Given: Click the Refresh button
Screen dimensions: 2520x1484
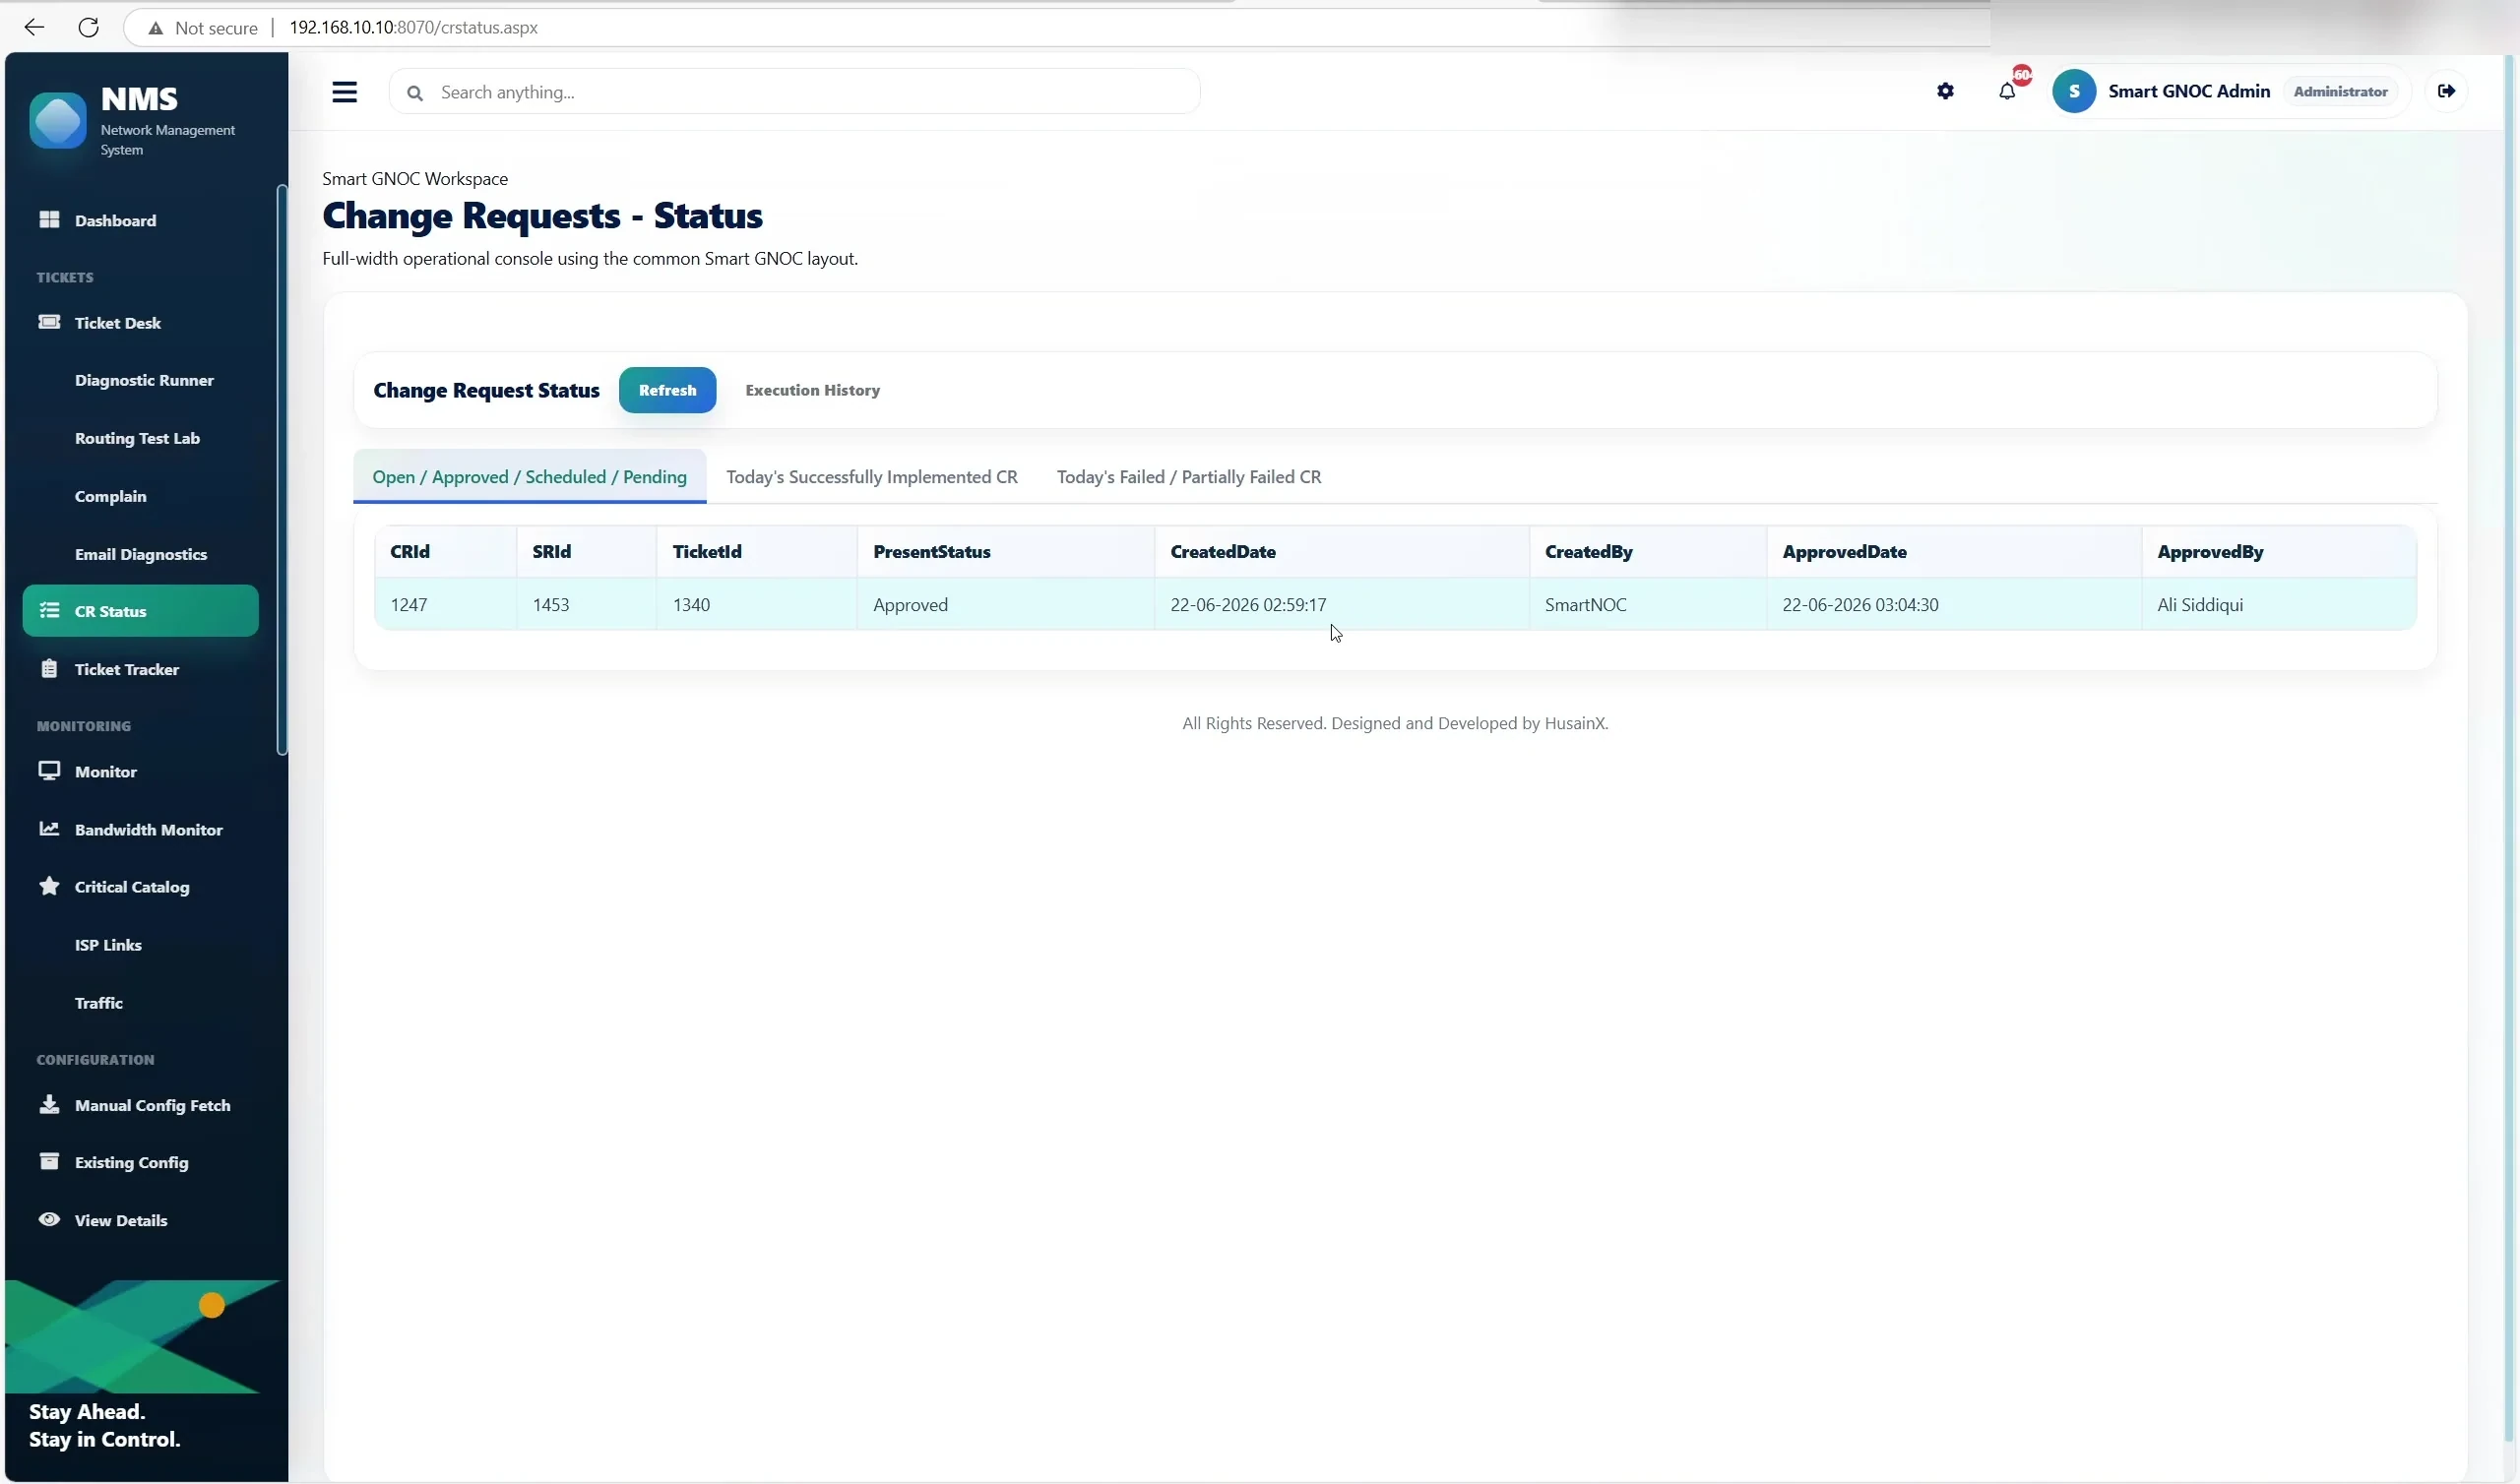Looking at the screenshot, I should click(667, 390).
